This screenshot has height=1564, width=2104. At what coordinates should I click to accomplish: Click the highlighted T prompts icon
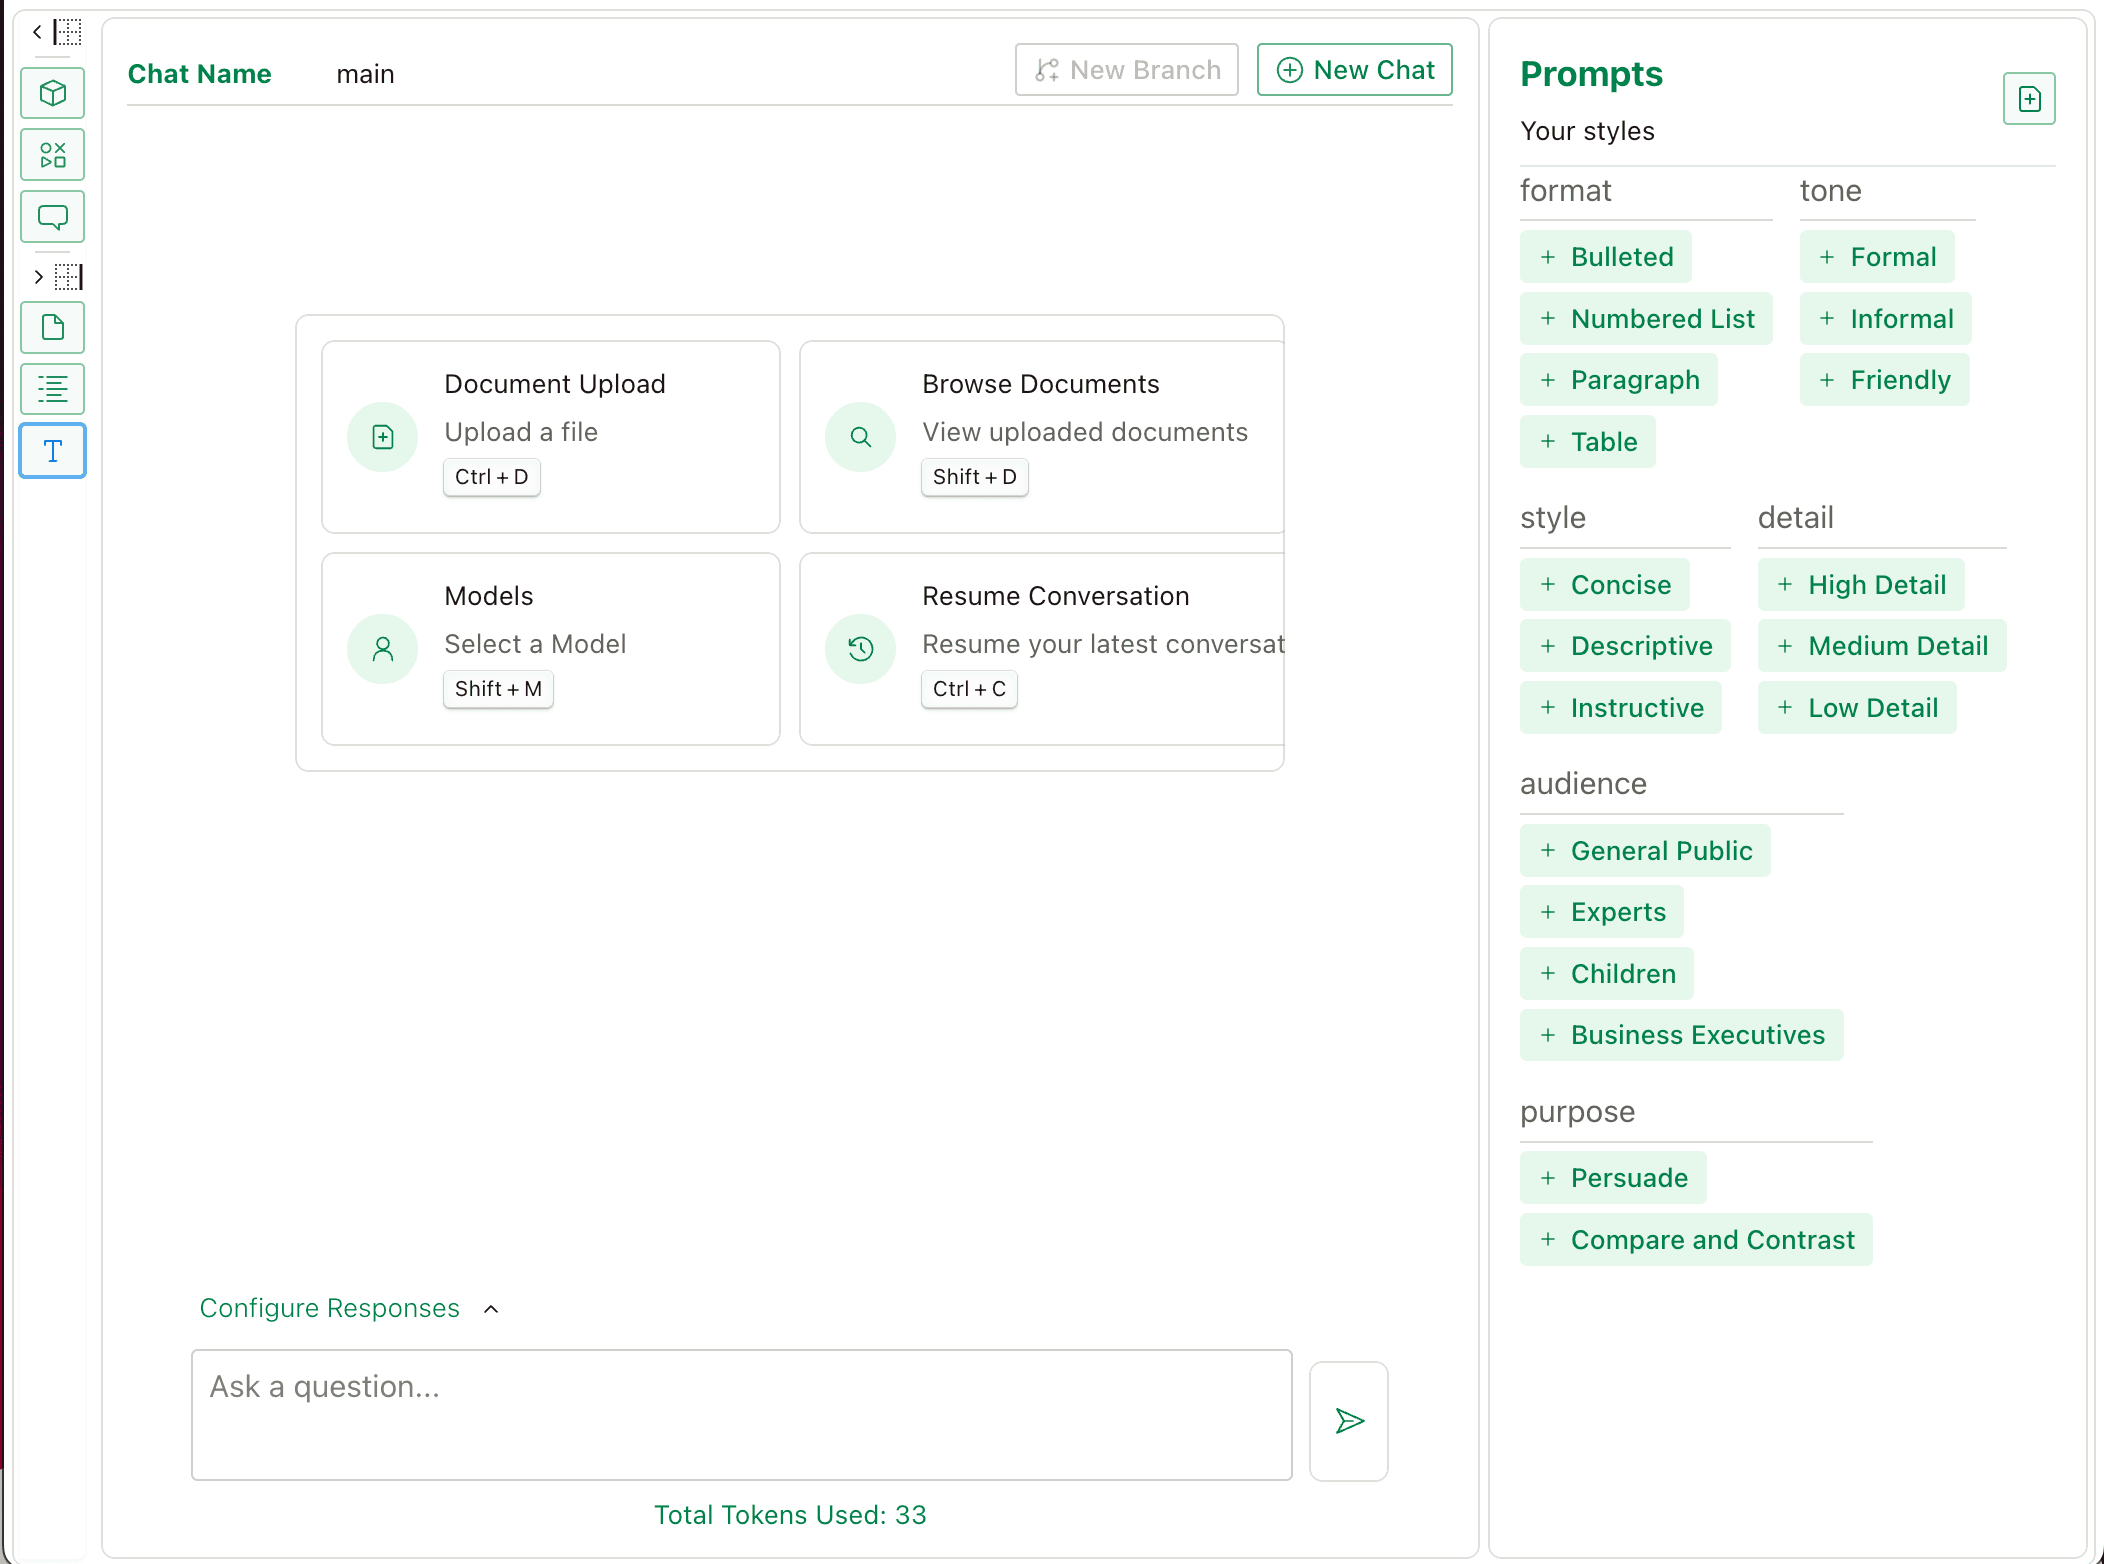[53, 451]
